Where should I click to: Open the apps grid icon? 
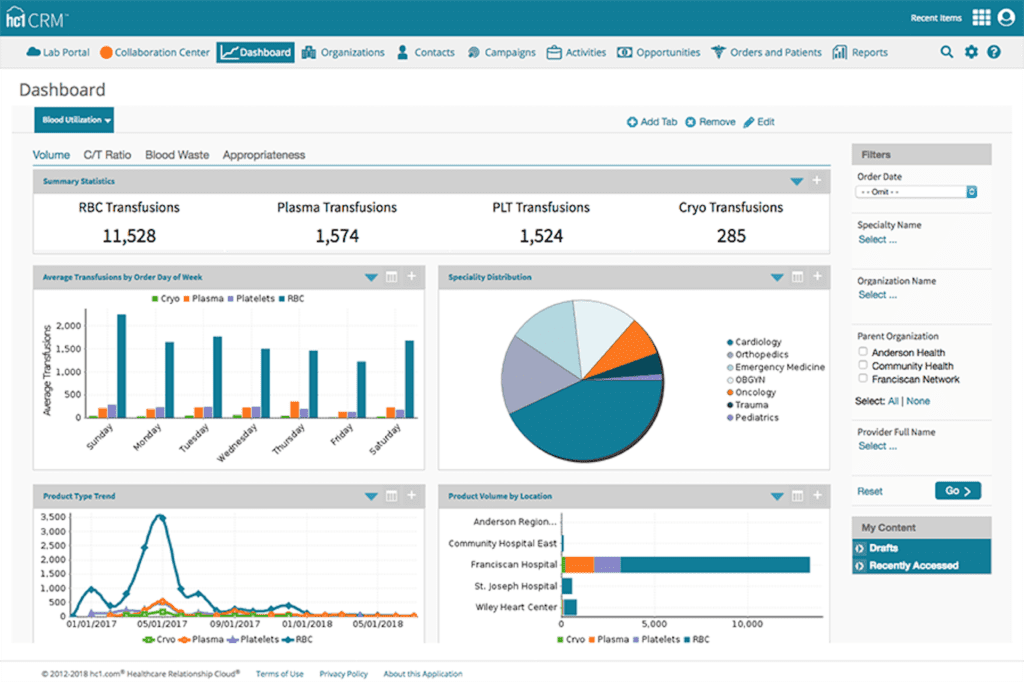[981, 17]
